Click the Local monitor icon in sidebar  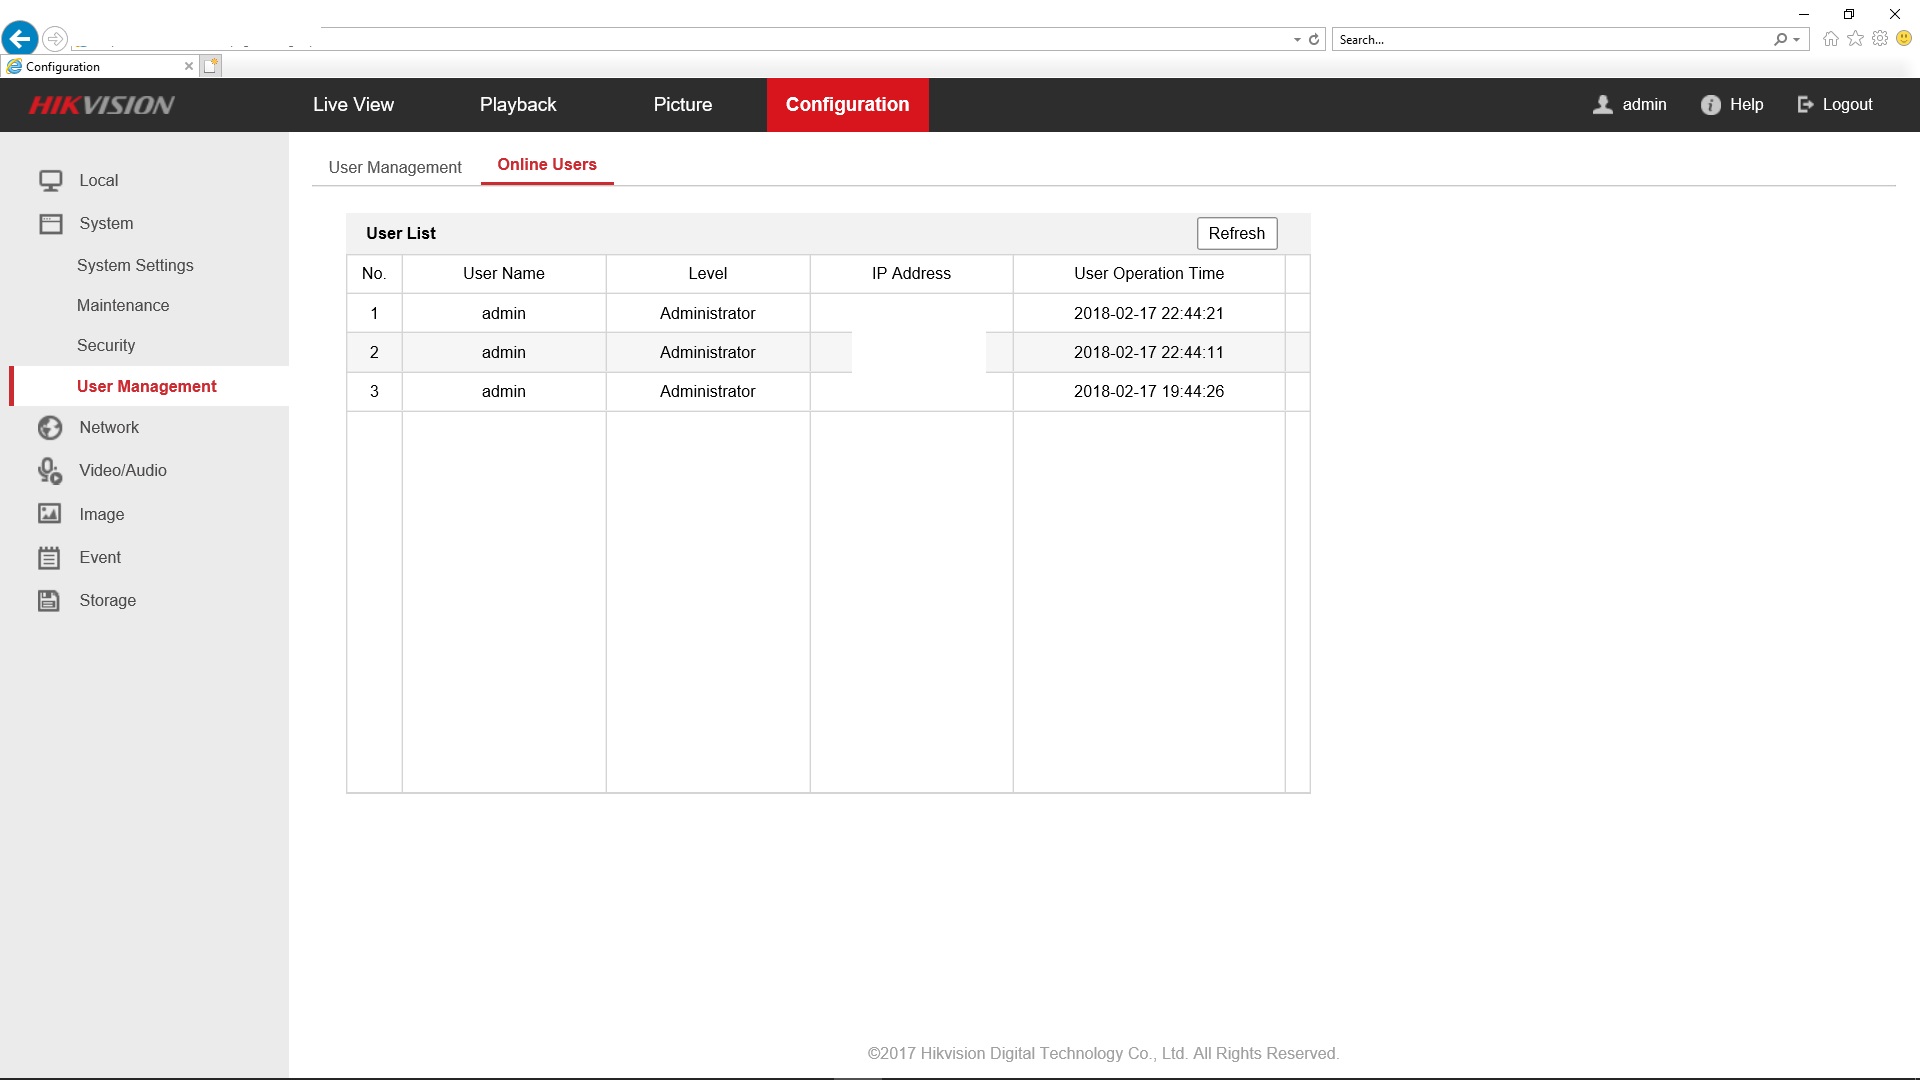50,181
